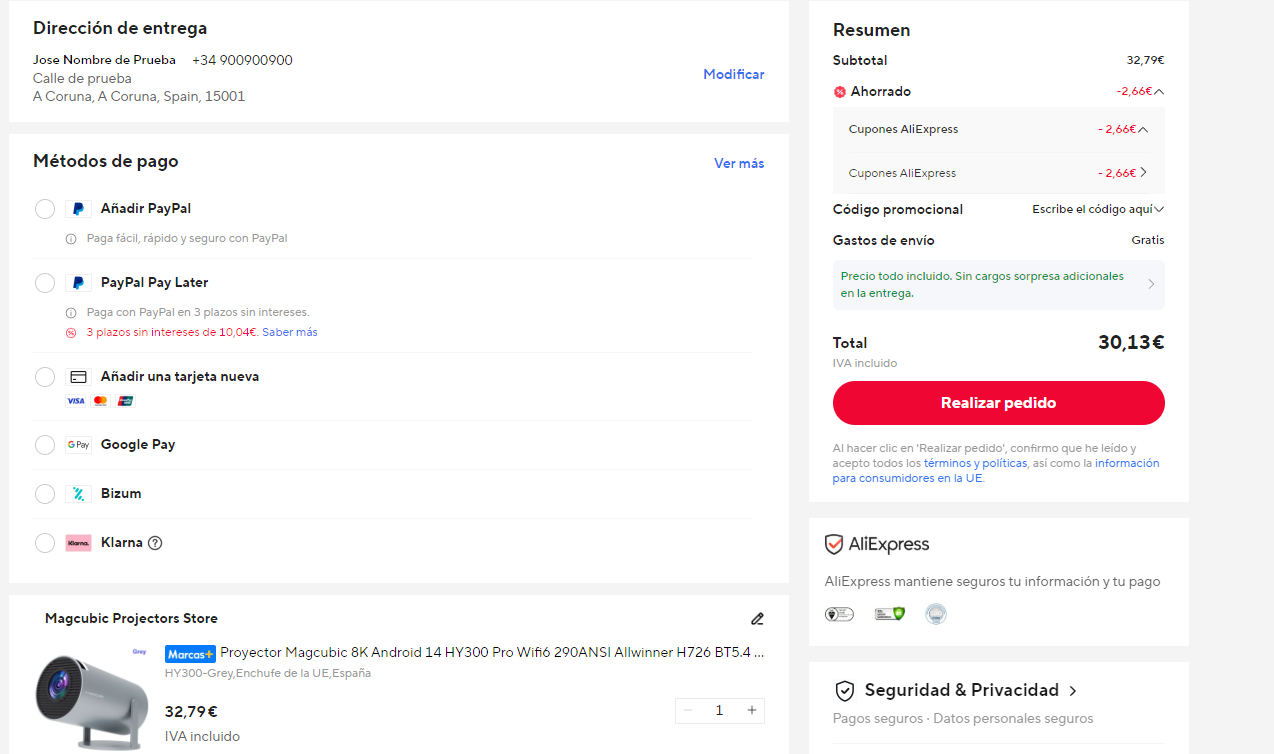Open the Saber más link
1274x754 pixels.
pyautogui.click(x=290, y=333)
